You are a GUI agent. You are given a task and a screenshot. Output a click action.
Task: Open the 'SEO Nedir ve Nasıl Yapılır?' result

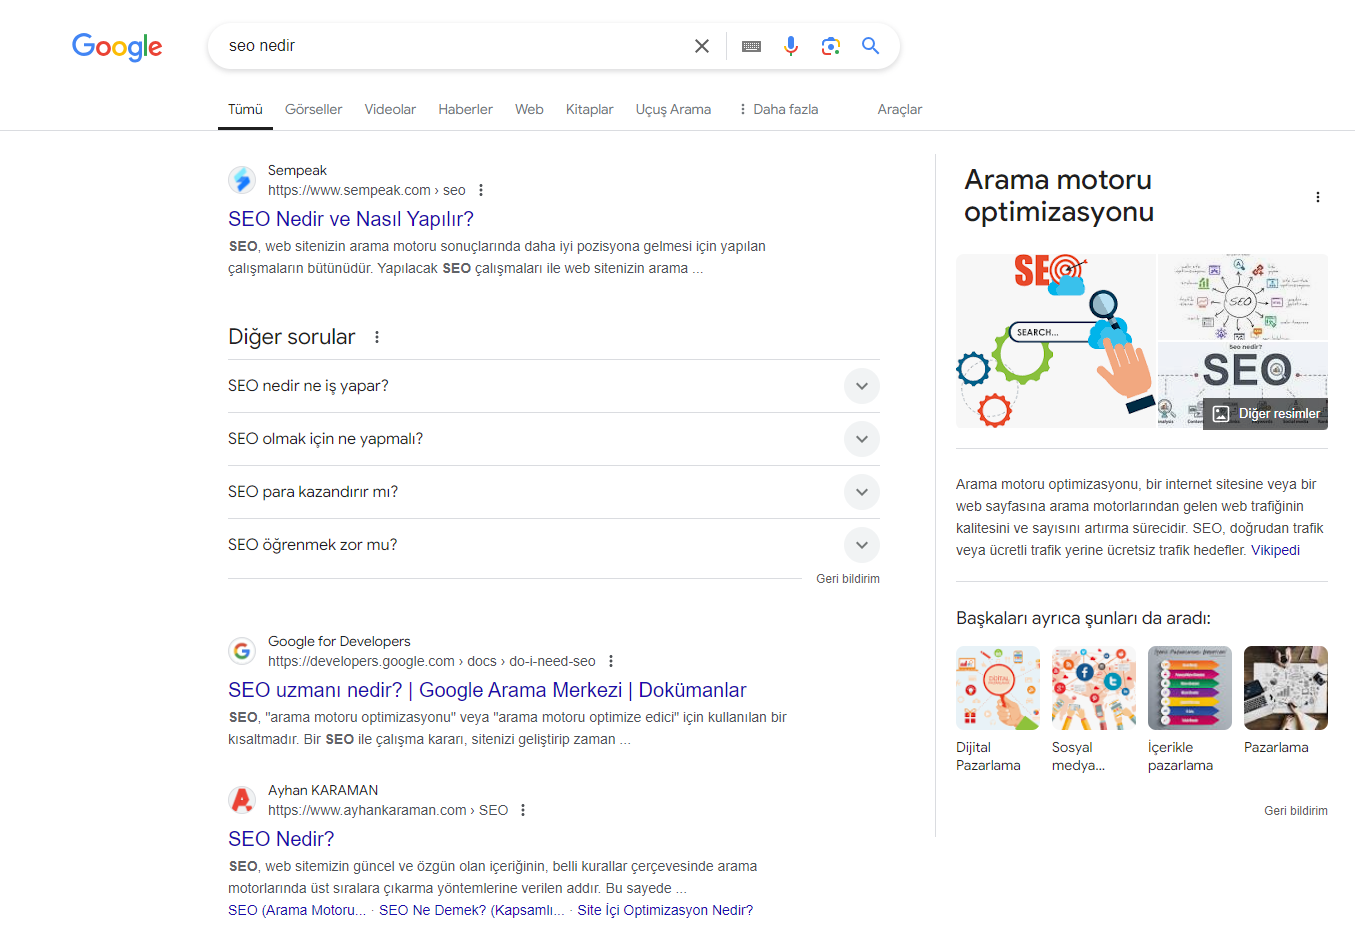tap(351, 219)
